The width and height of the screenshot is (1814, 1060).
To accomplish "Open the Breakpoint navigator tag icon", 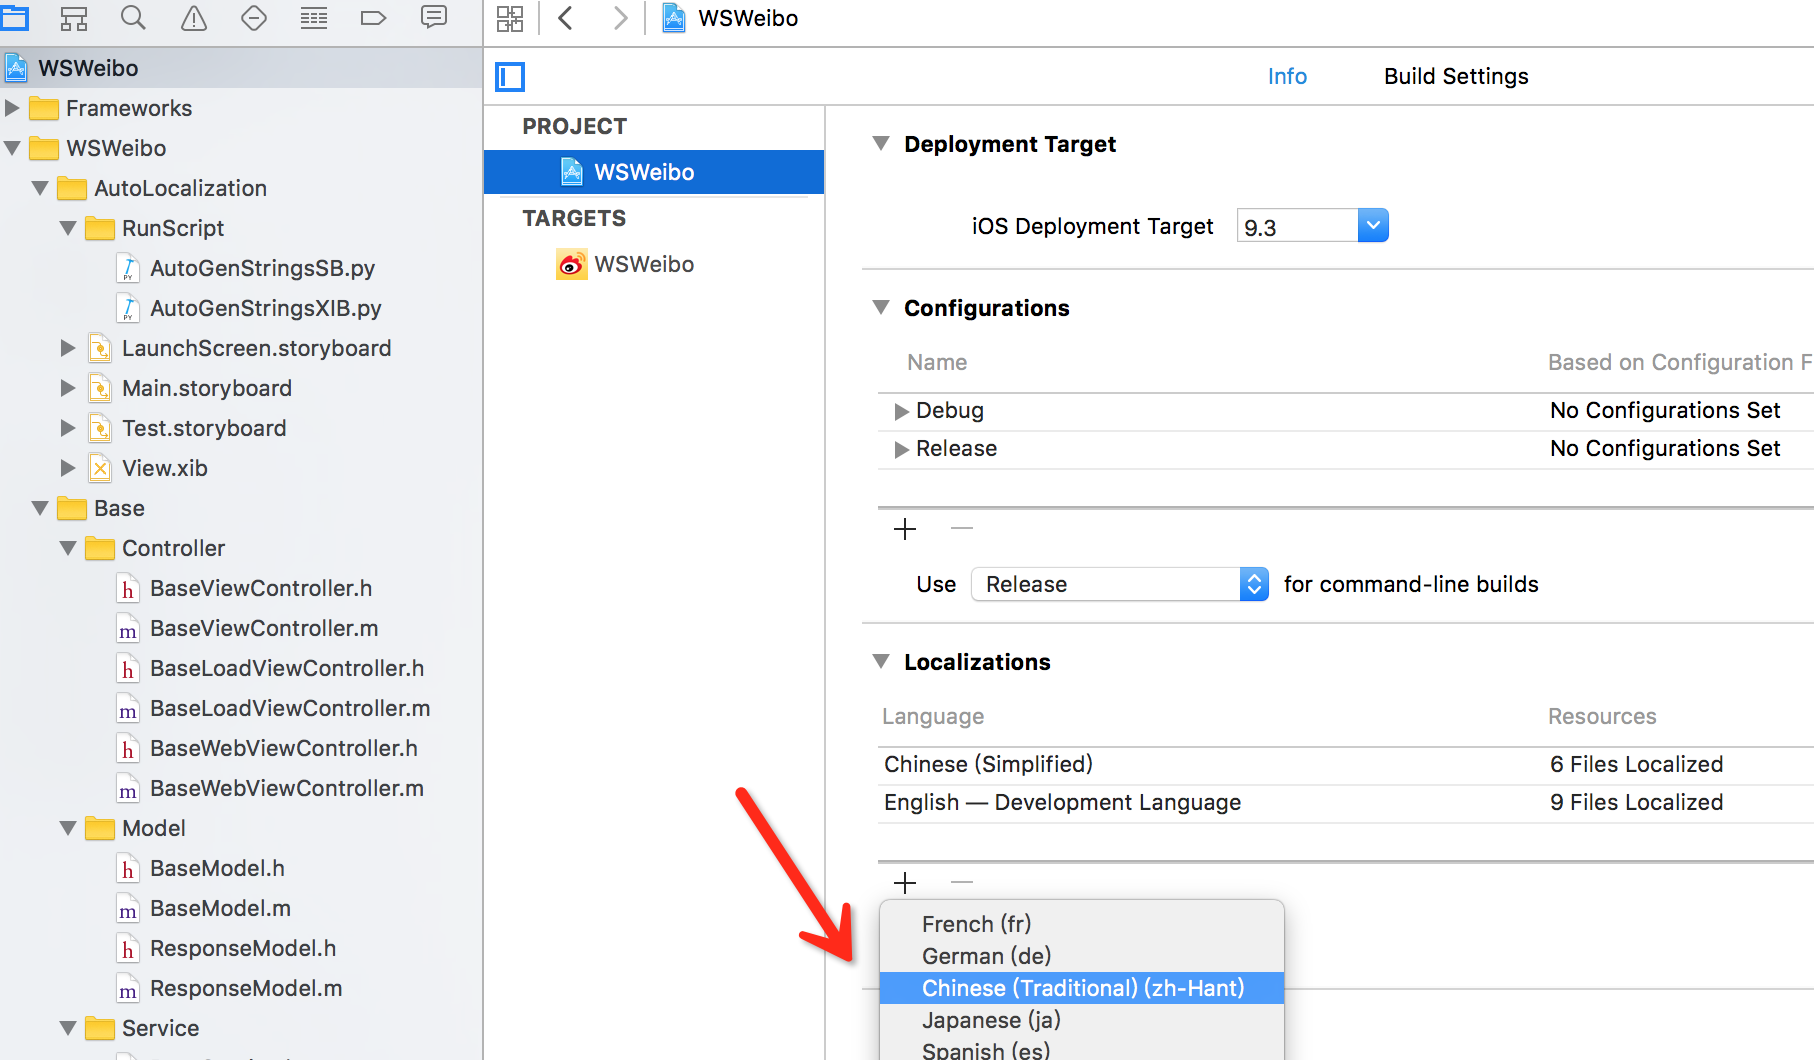I will click(x=373, y=17).
